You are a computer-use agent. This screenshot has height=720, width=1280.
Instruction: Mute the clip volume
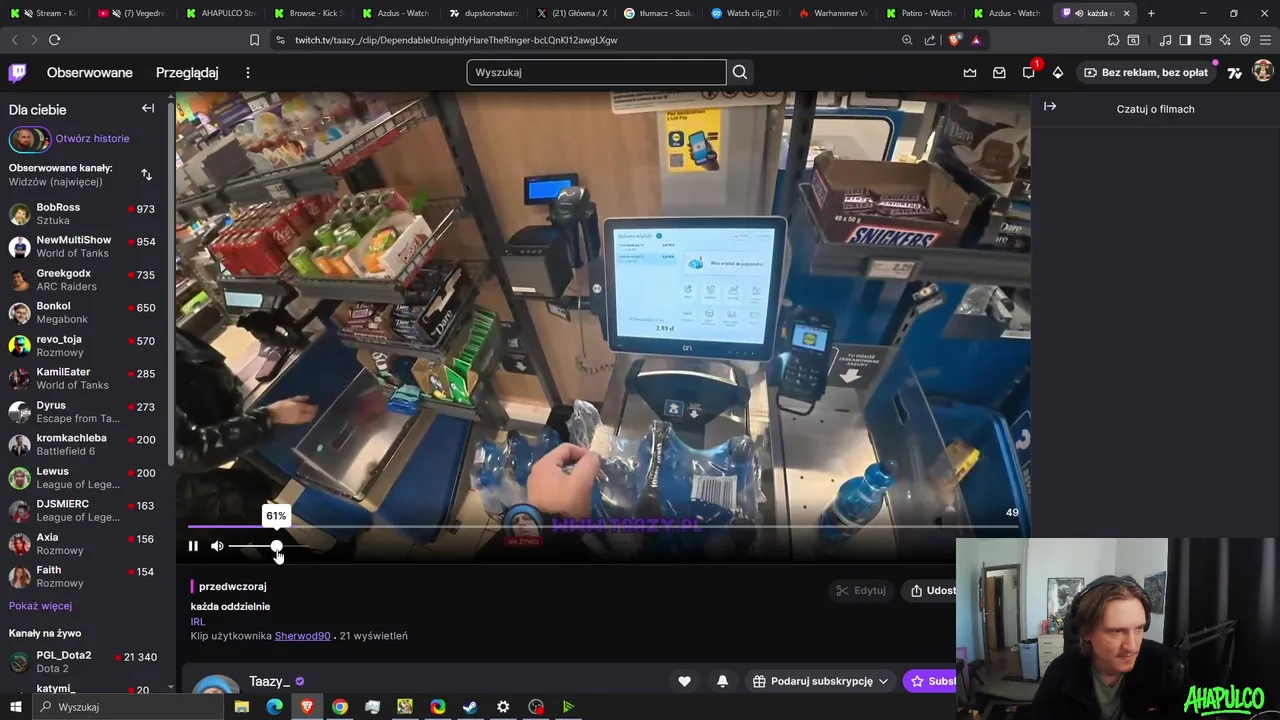tap(217, 546)
